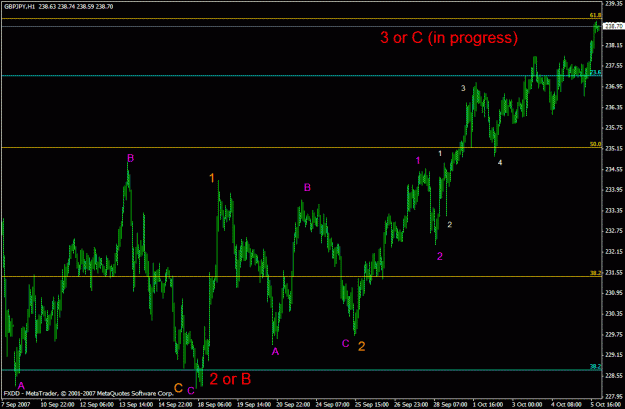Select the magenta 'C' label beside orange 2
This screenshot has height=409, width=625.
coord(345,343)
